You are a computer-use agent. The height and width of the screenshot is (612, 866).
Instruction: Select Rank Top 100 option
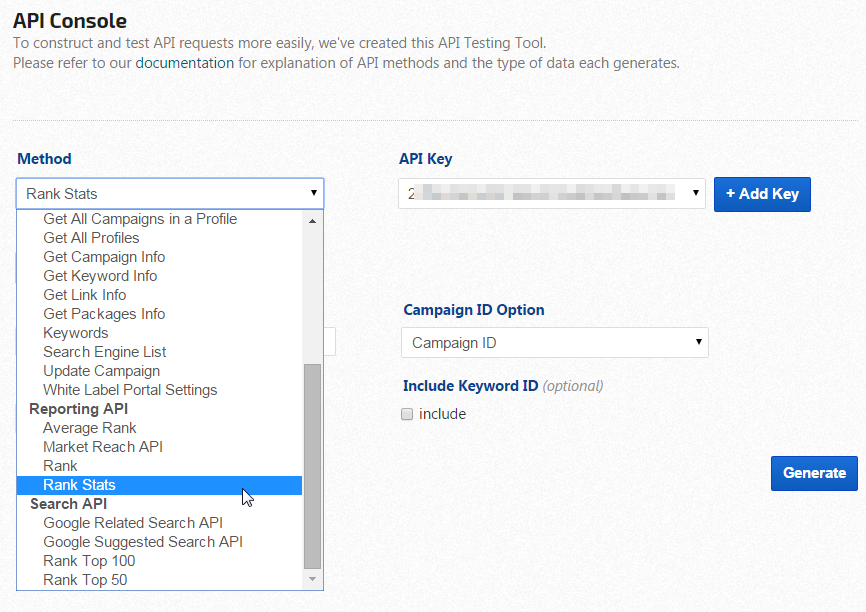pos(89,561)
